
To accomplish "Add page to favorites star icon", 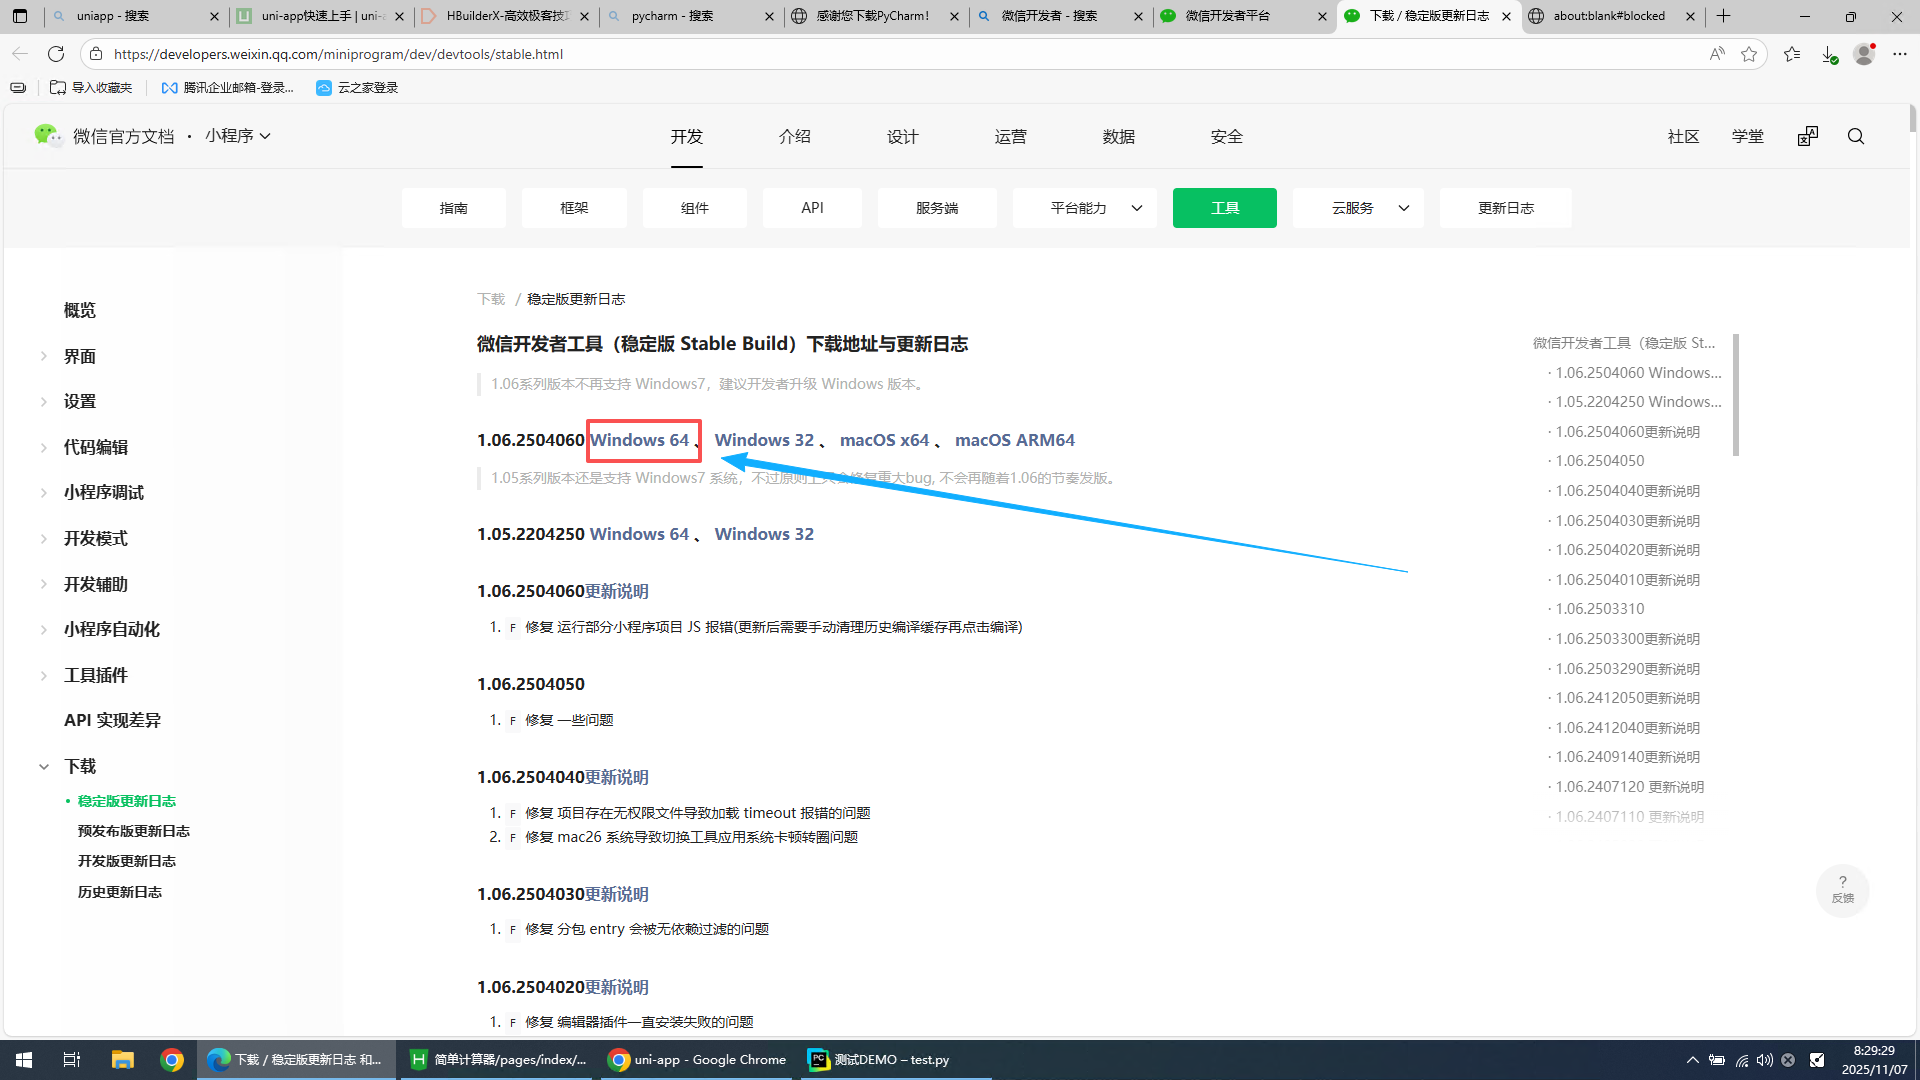I will (1749, 54).
